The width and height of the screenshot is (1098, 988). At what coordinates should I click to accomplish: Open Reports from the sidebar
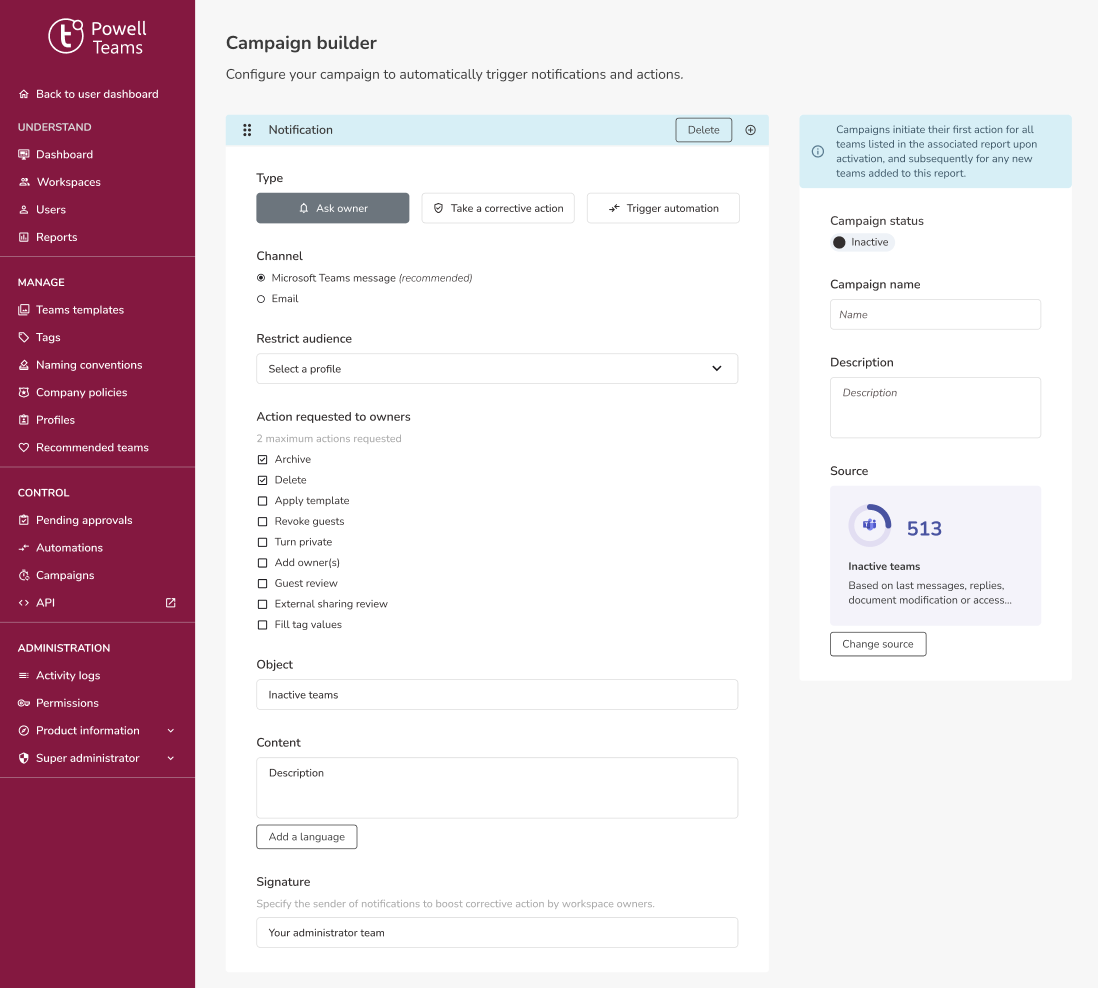tap(57, 237)
